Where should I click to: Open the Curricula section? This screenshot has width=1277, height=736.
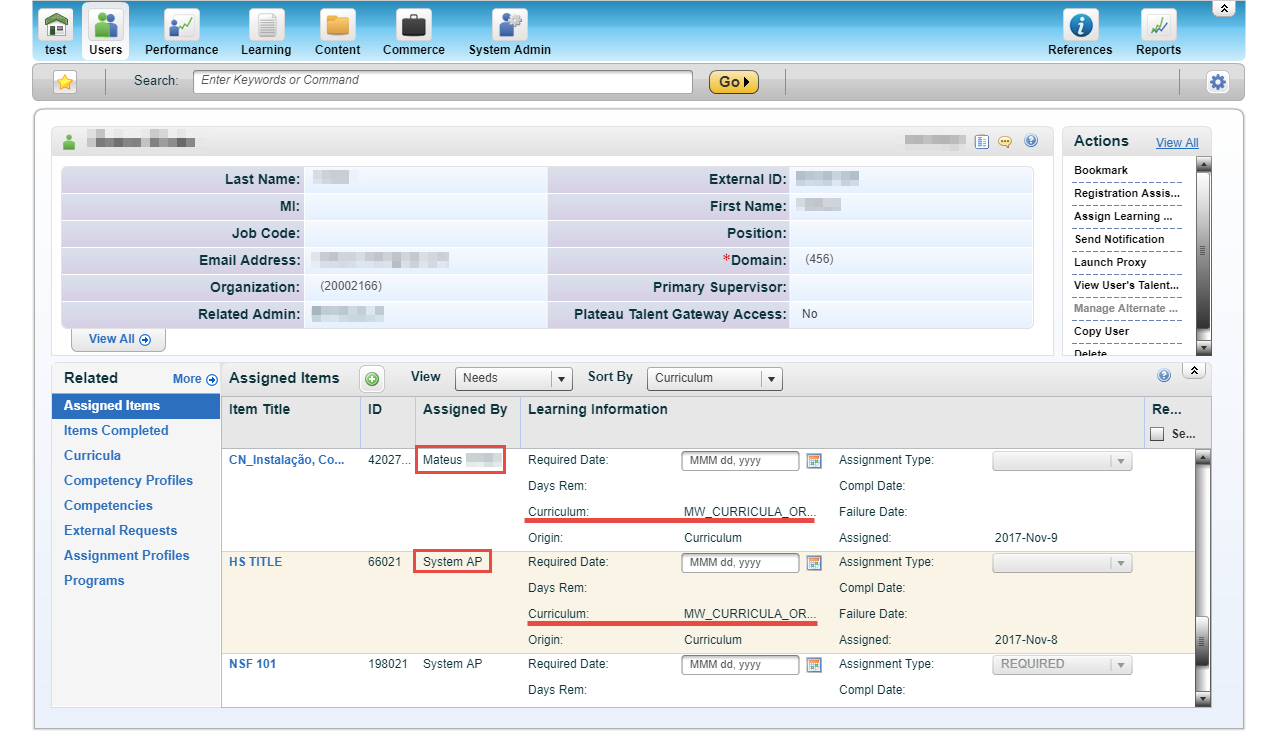click(92, 456)
